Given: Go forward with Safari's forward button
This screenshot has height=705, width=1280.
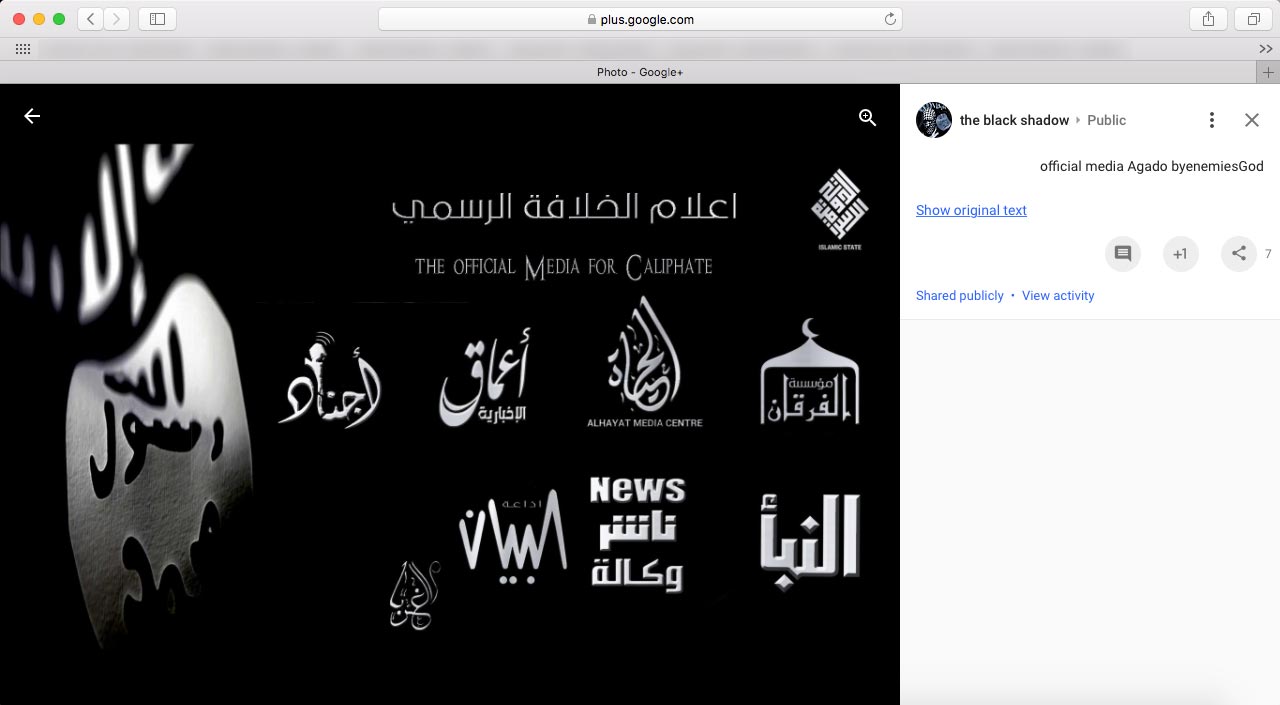Looking at the screenshot, I should pyautogui.click(x=116, y=19).
